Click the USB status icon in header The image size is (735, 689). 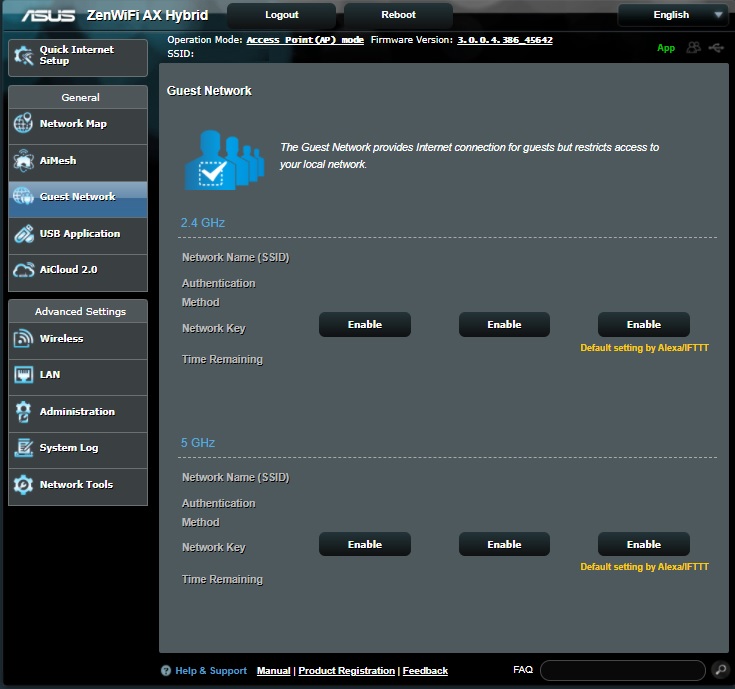716,47
